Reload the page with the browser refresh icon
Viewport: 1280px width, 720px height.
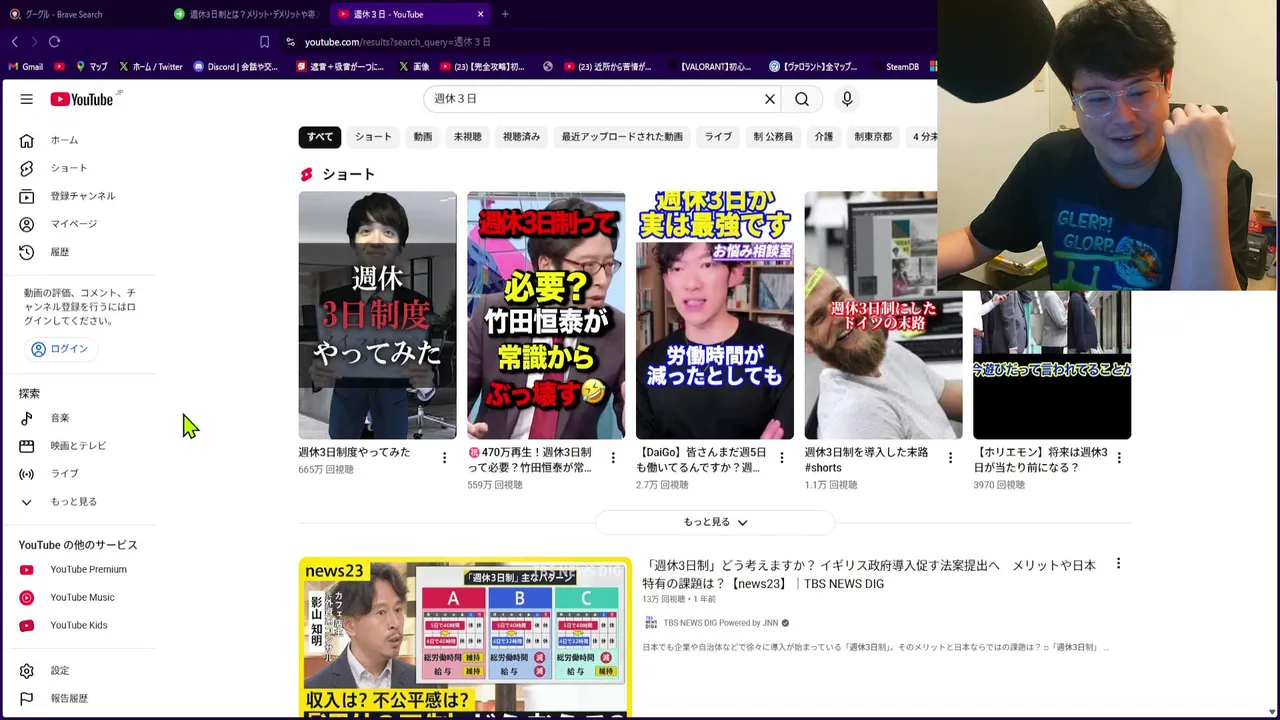pyautogui.click(x=55, y=42)
